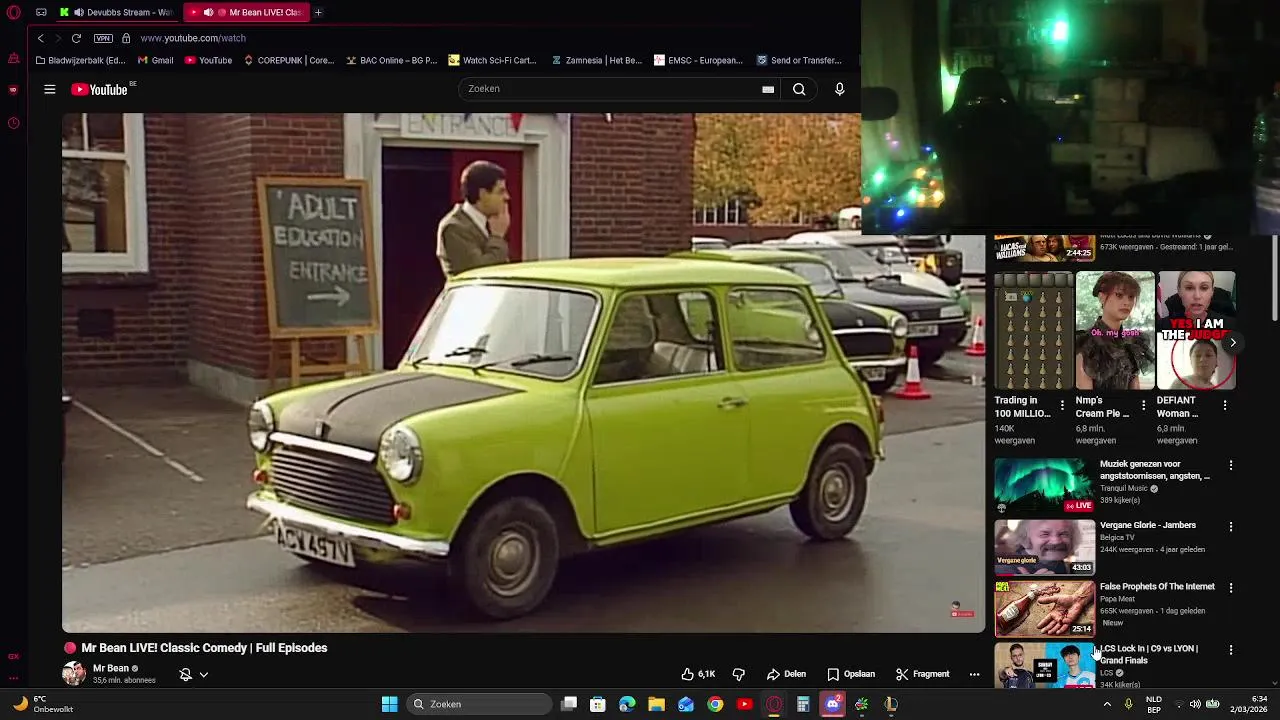This screenshot has width=1280, height=720.
Task: Open options for Muziek genezen live stream
Action: (1231, 465)
